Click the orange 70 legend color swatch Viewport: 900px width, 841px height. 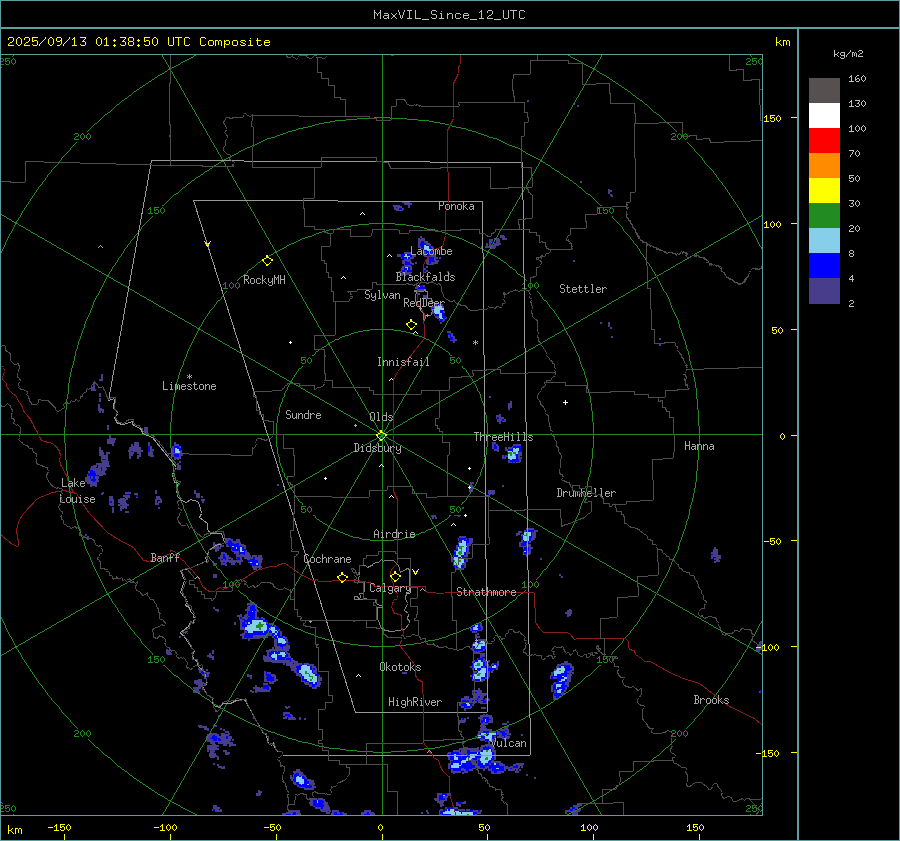coord(824,165)
